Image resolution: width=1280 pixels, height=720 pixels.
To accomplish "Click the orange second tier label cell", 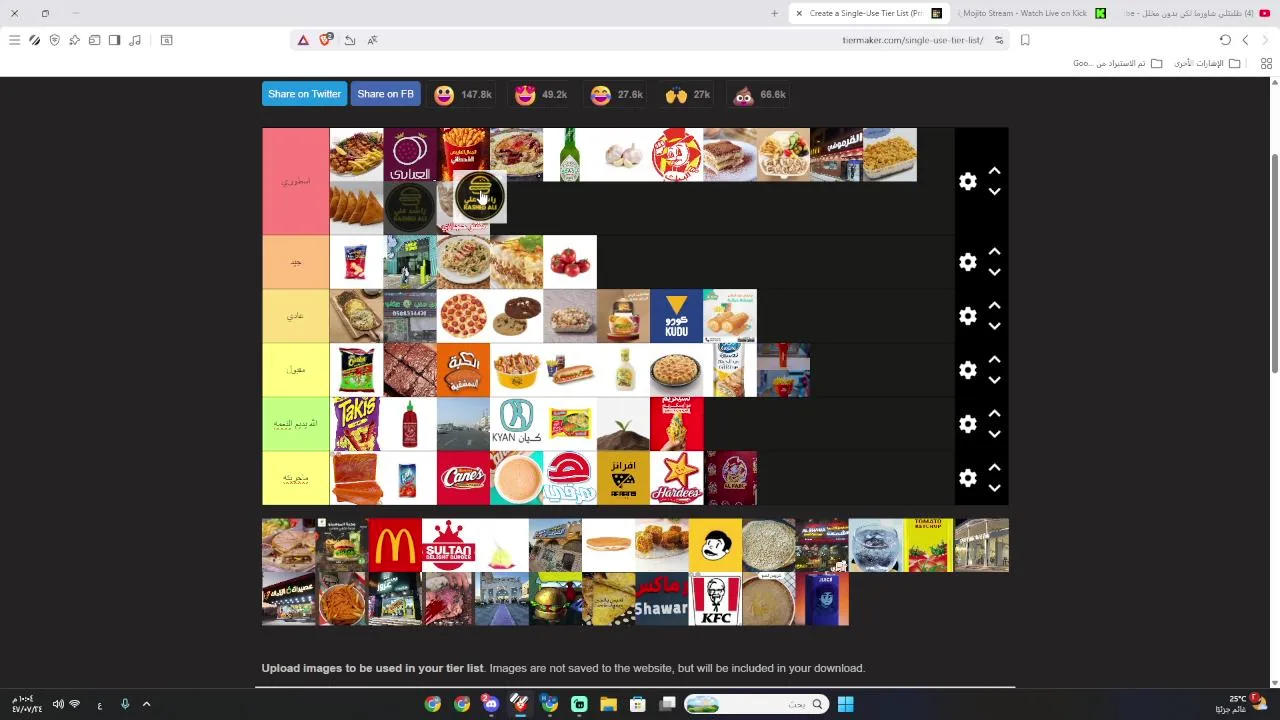I will click(295, 262).
